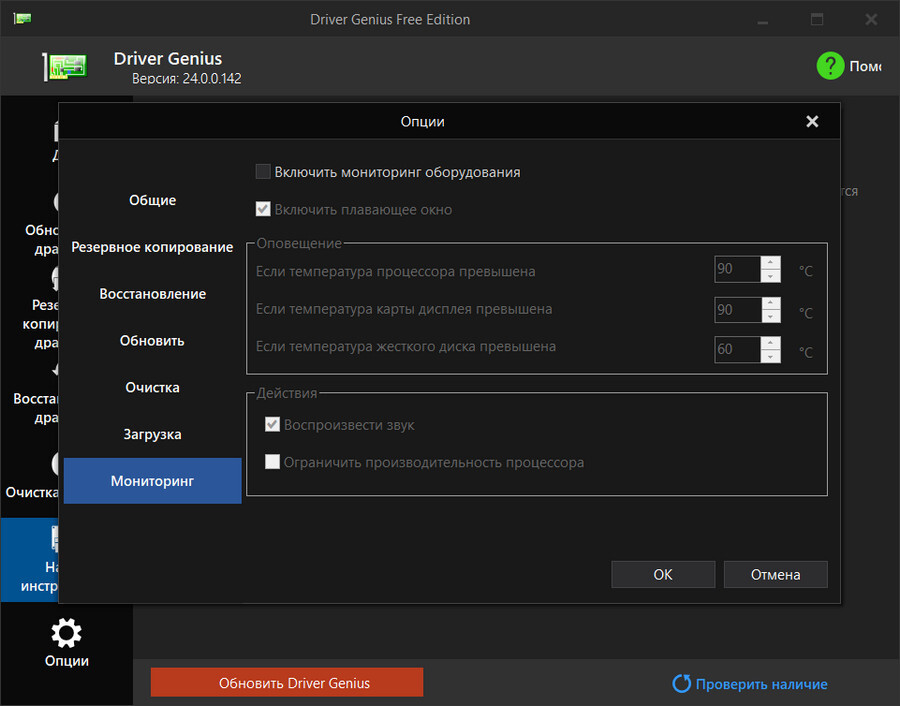Decrease processor temperature threshold spinner
This screenshot has height=706, width=900.
770,276
